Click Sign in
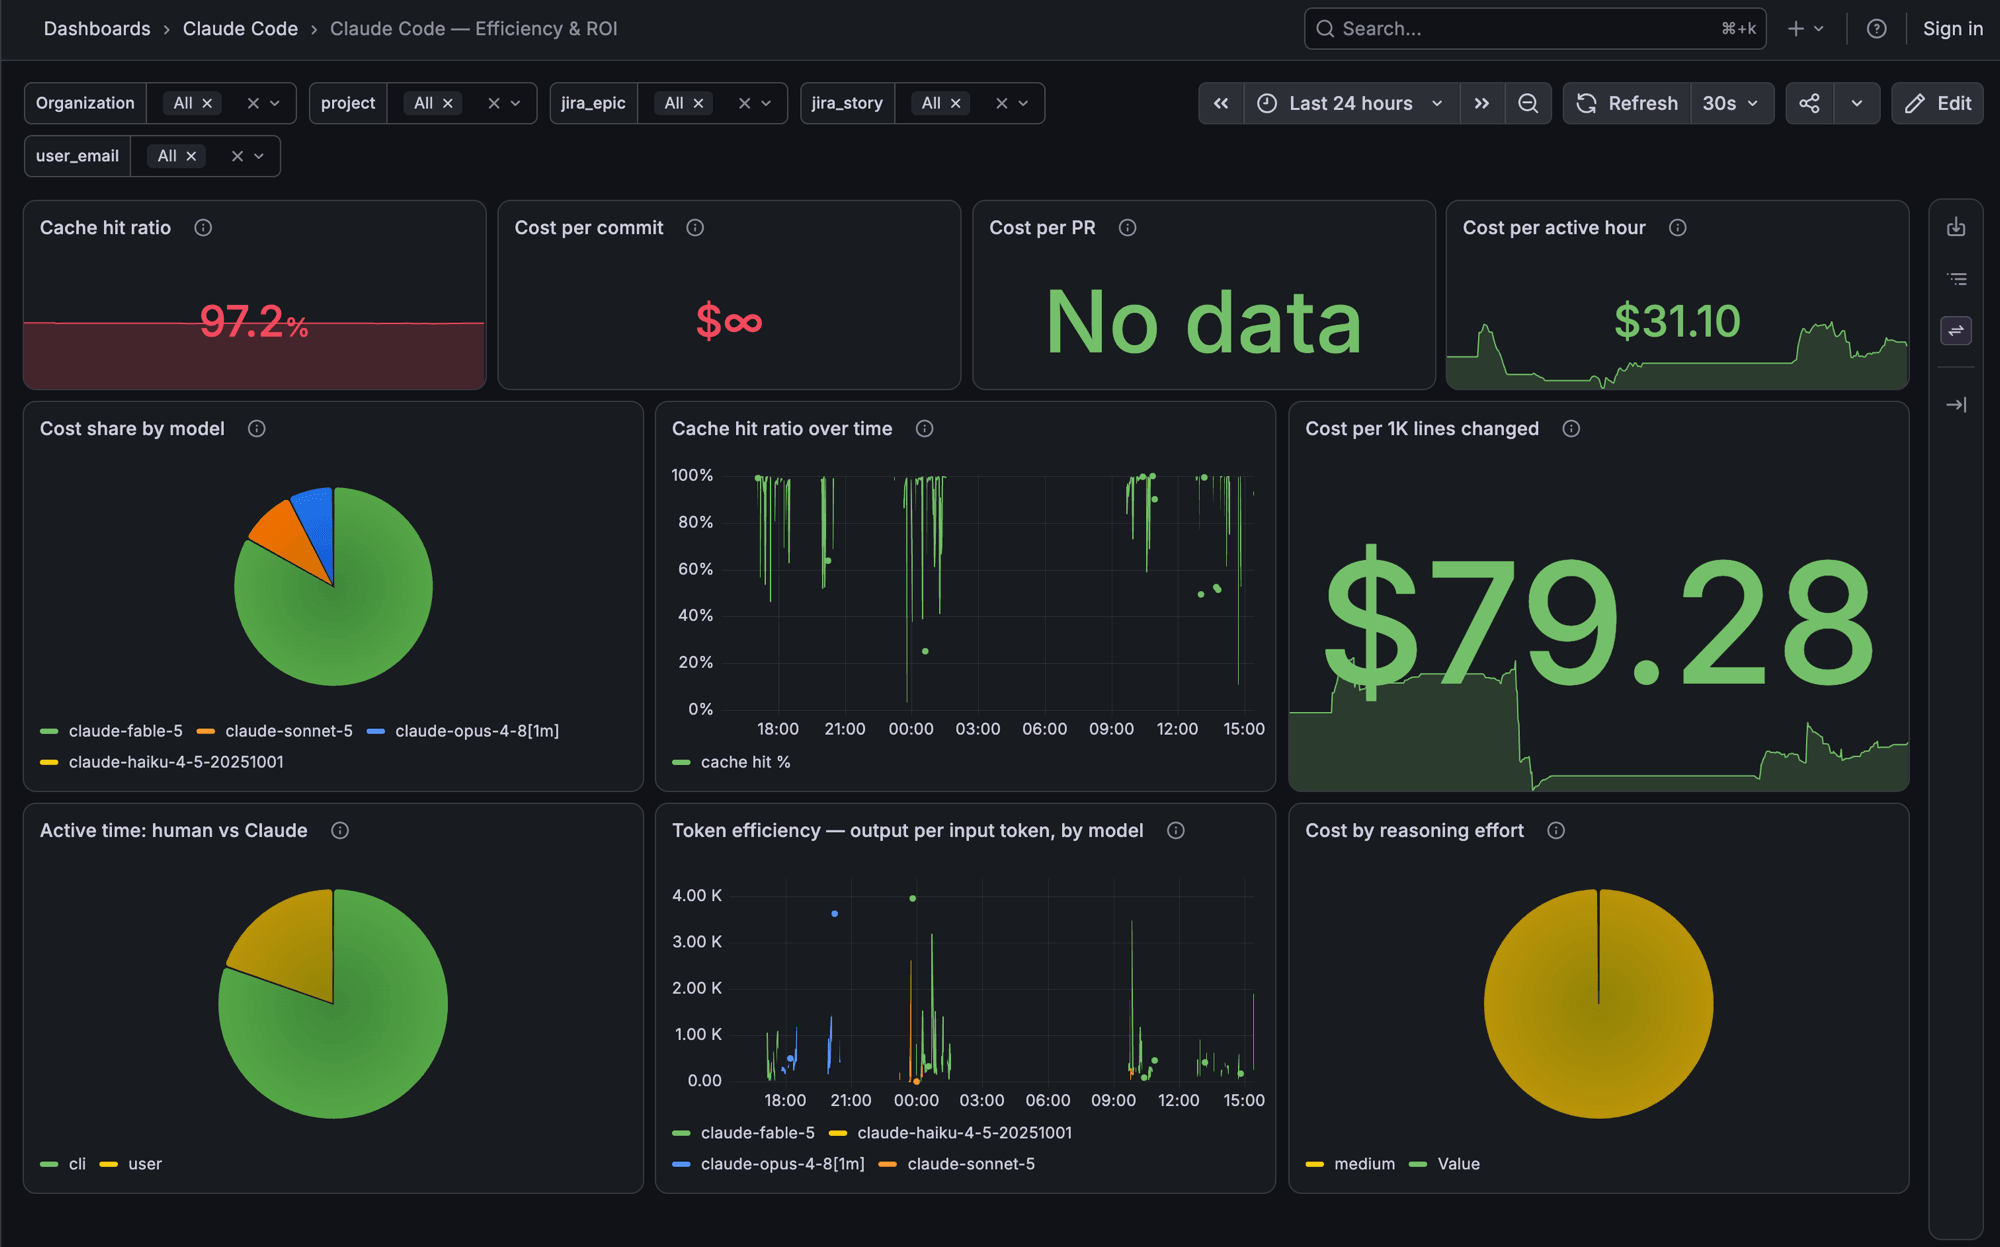This screenshot has height=1247, width=2000. click(x=1953, y=29)
